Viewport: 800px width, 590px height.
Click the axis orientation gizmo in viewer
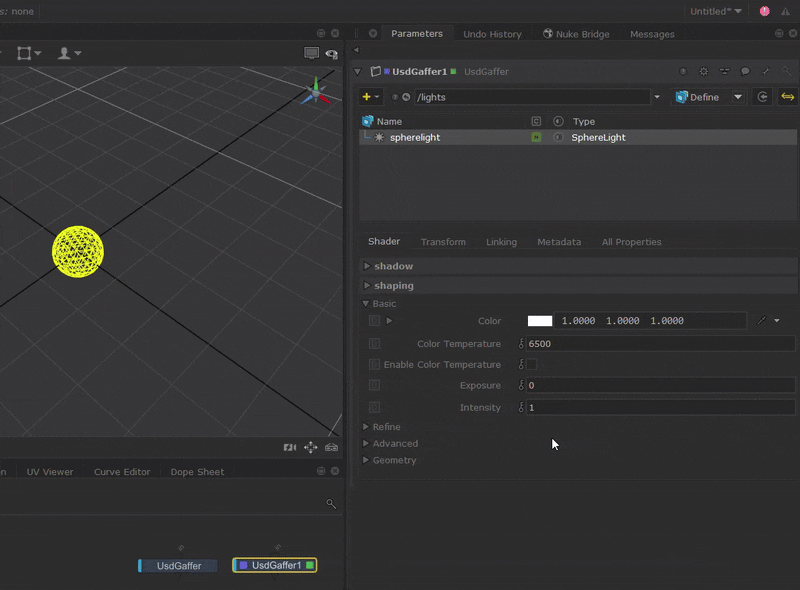(x=316, y=93)
